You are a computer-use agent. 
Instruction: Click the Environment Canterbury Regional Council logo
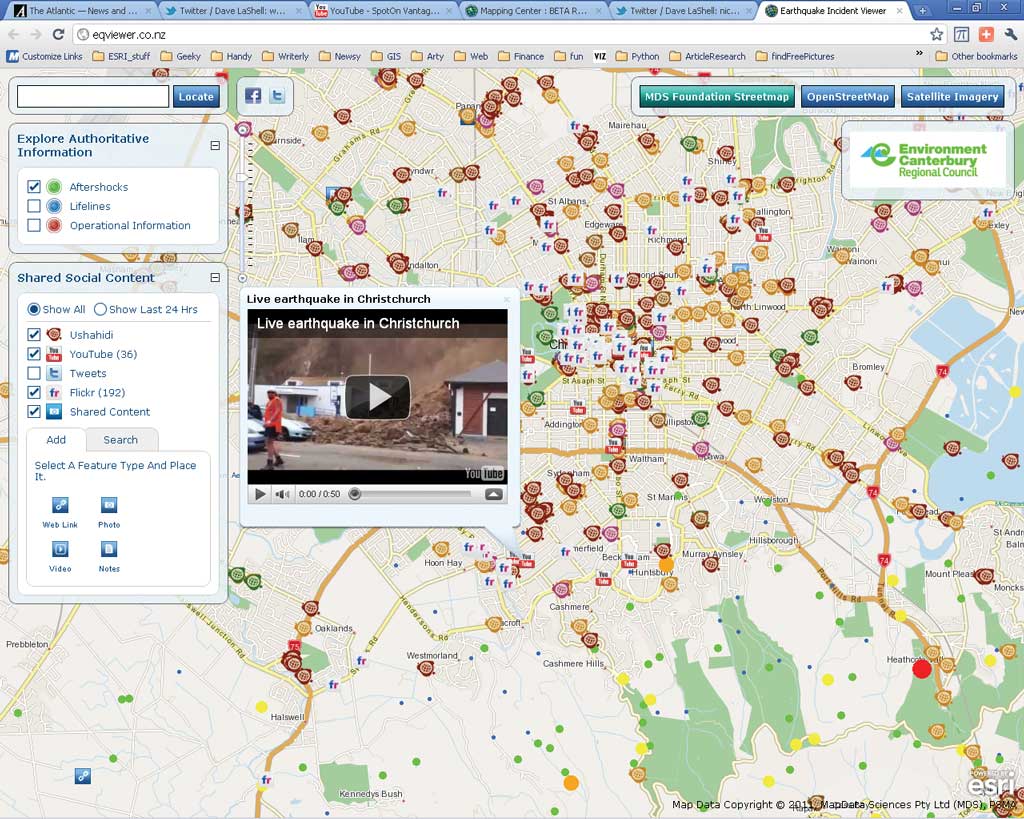927,159
